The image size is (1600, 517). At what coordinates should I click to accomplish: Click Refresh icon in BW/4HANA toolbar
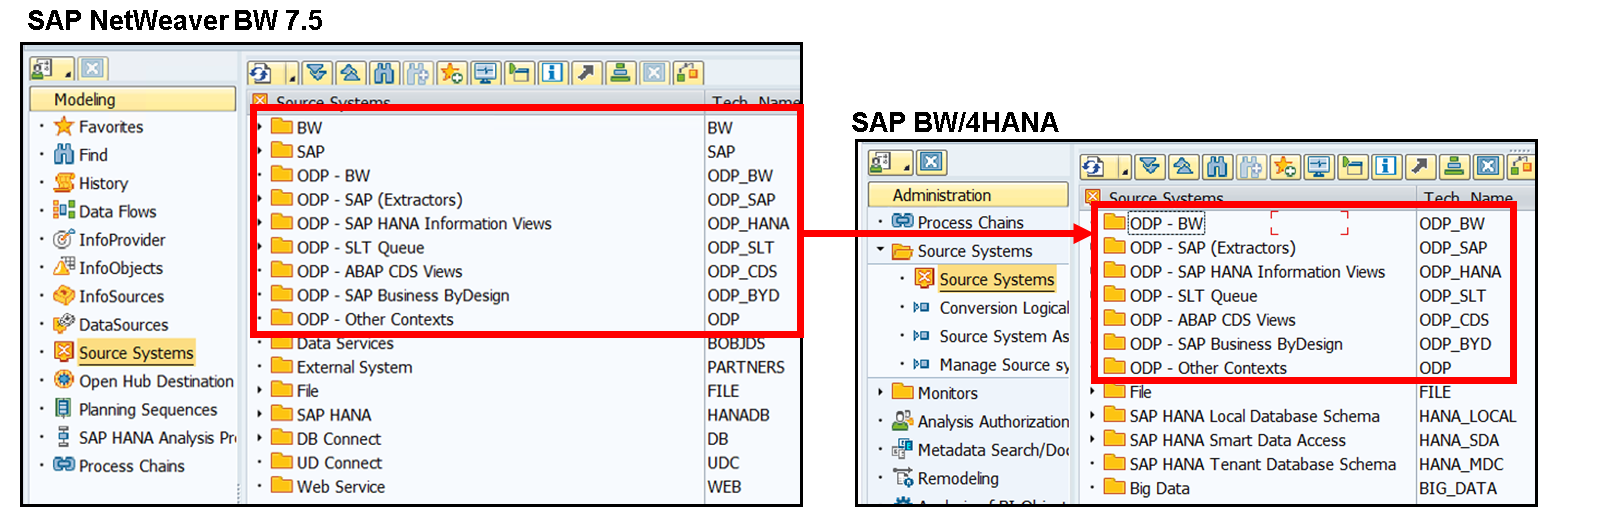(x=1093, y=166)
